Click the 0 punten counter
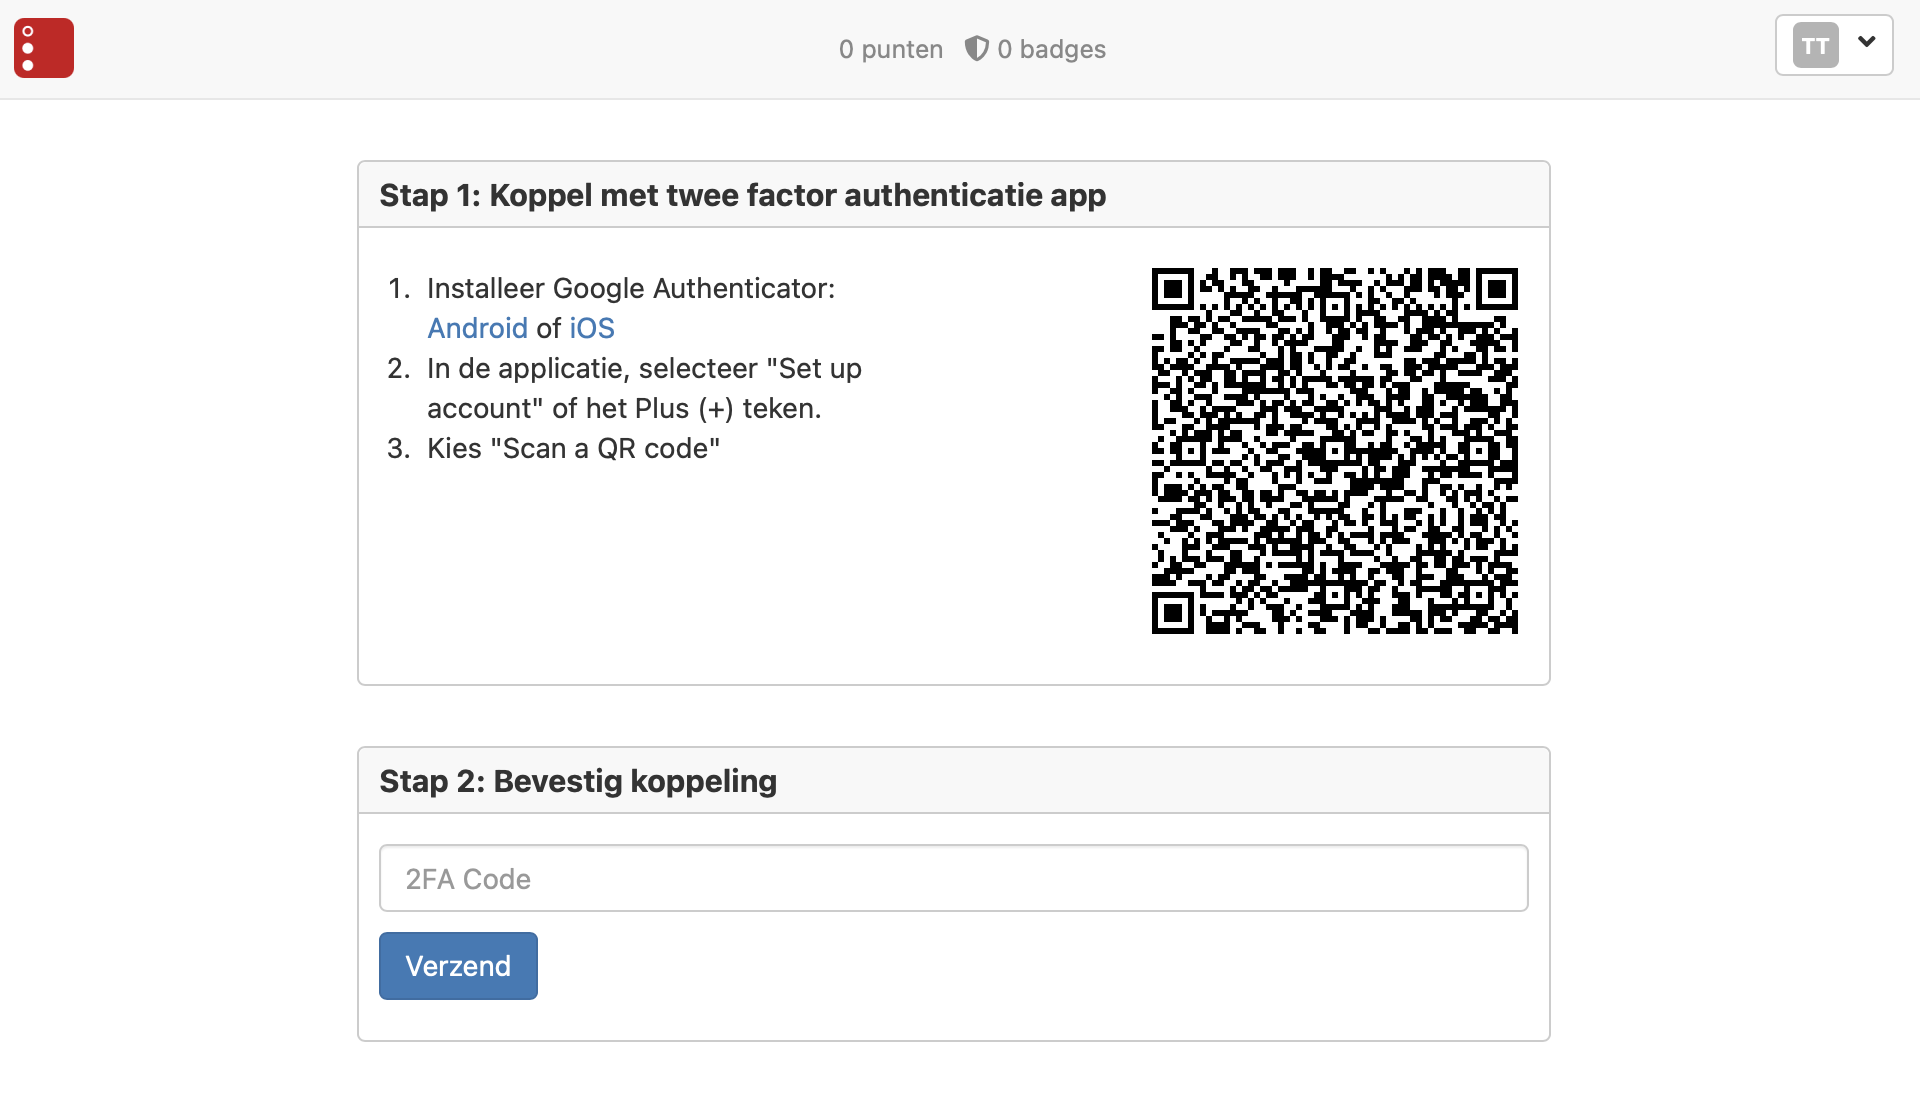 [891, 49]
